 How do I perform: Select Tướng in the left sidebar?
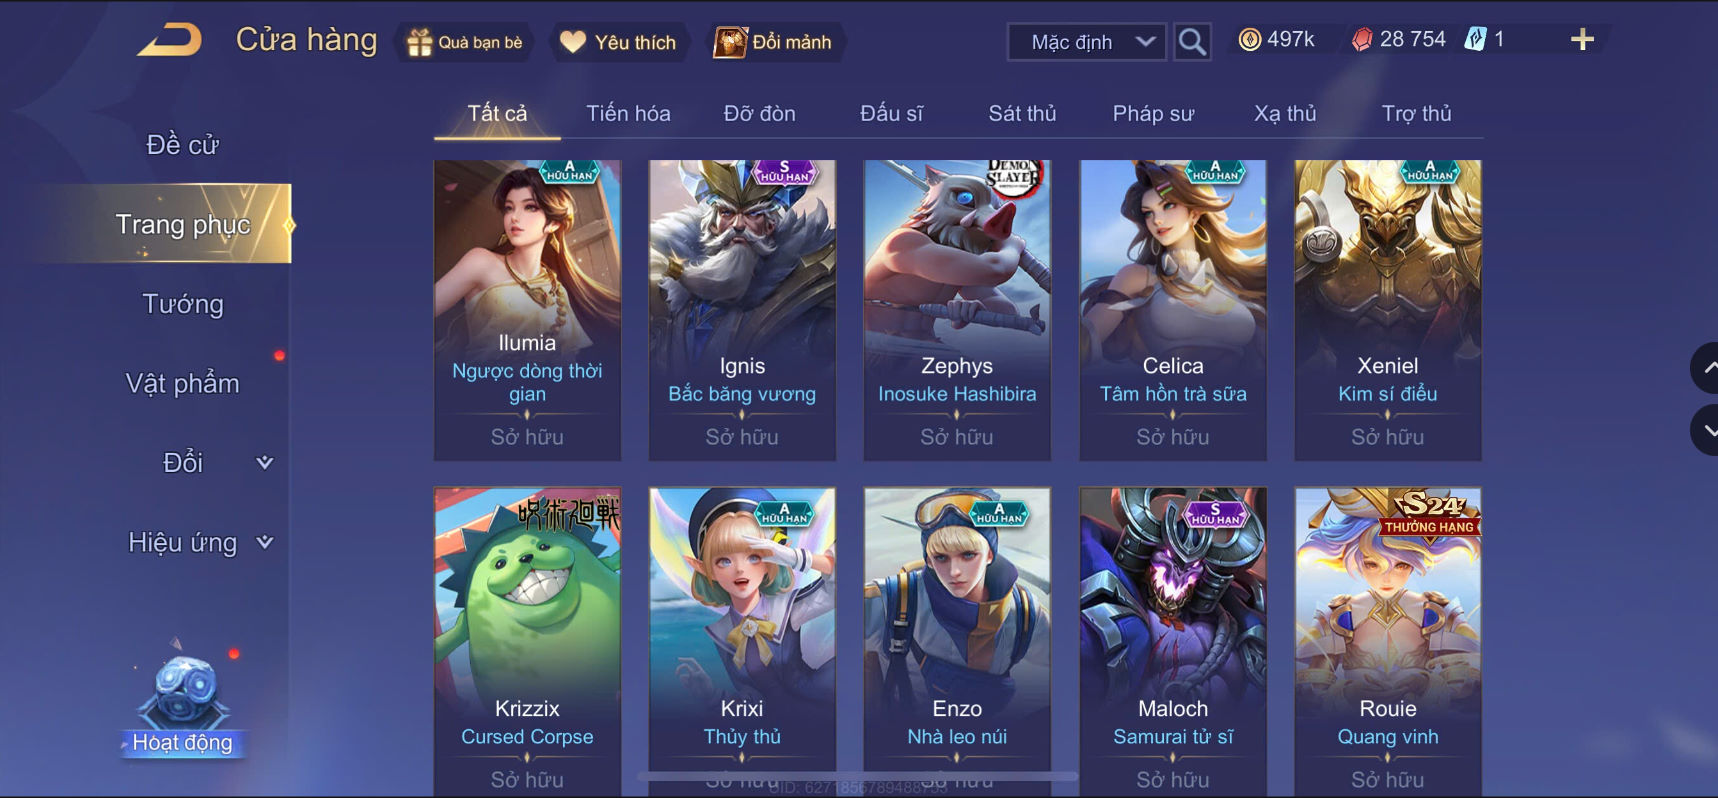183,304
